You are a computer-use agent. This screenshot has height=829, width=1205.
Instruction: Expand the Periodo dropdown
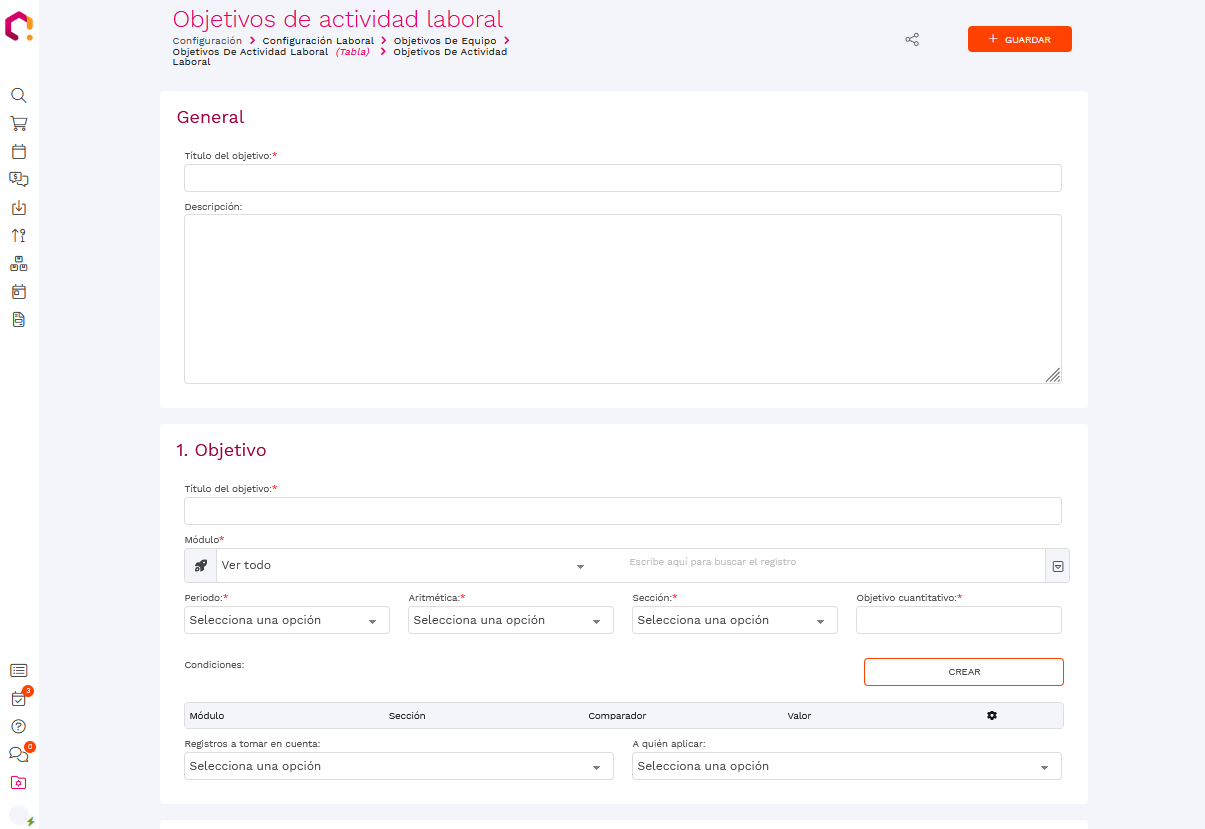pos(287,621)
